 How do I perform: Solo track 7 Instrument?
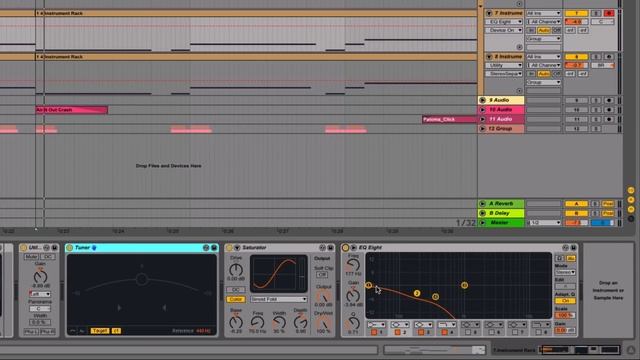596,13
